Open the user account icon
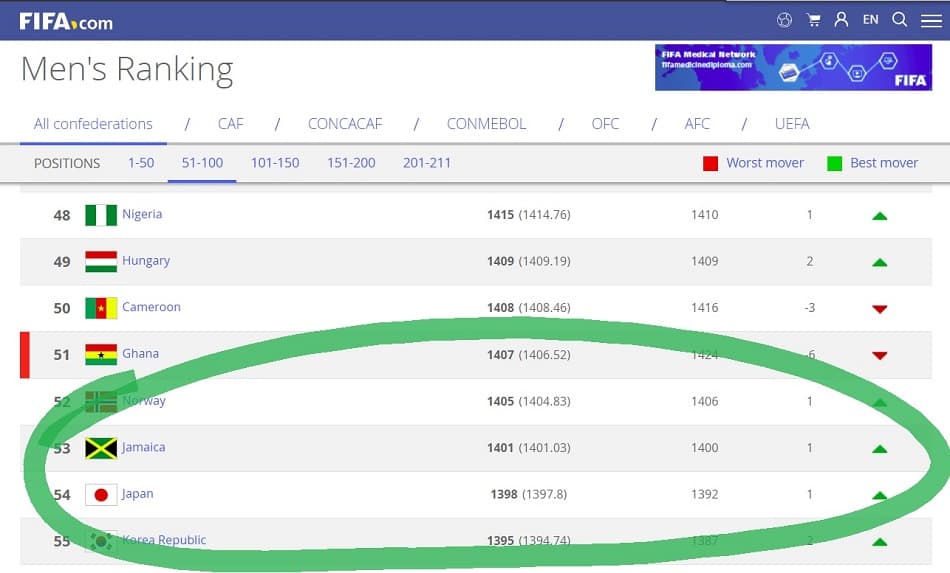The height and width of the screenshot is (573, 950). tap(841, 19)
